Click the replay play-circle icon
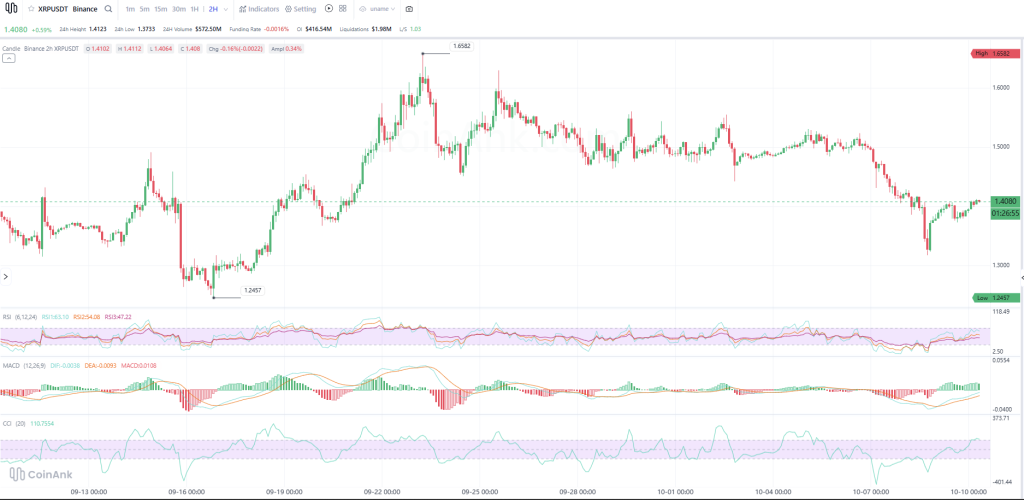 point(329,9)
